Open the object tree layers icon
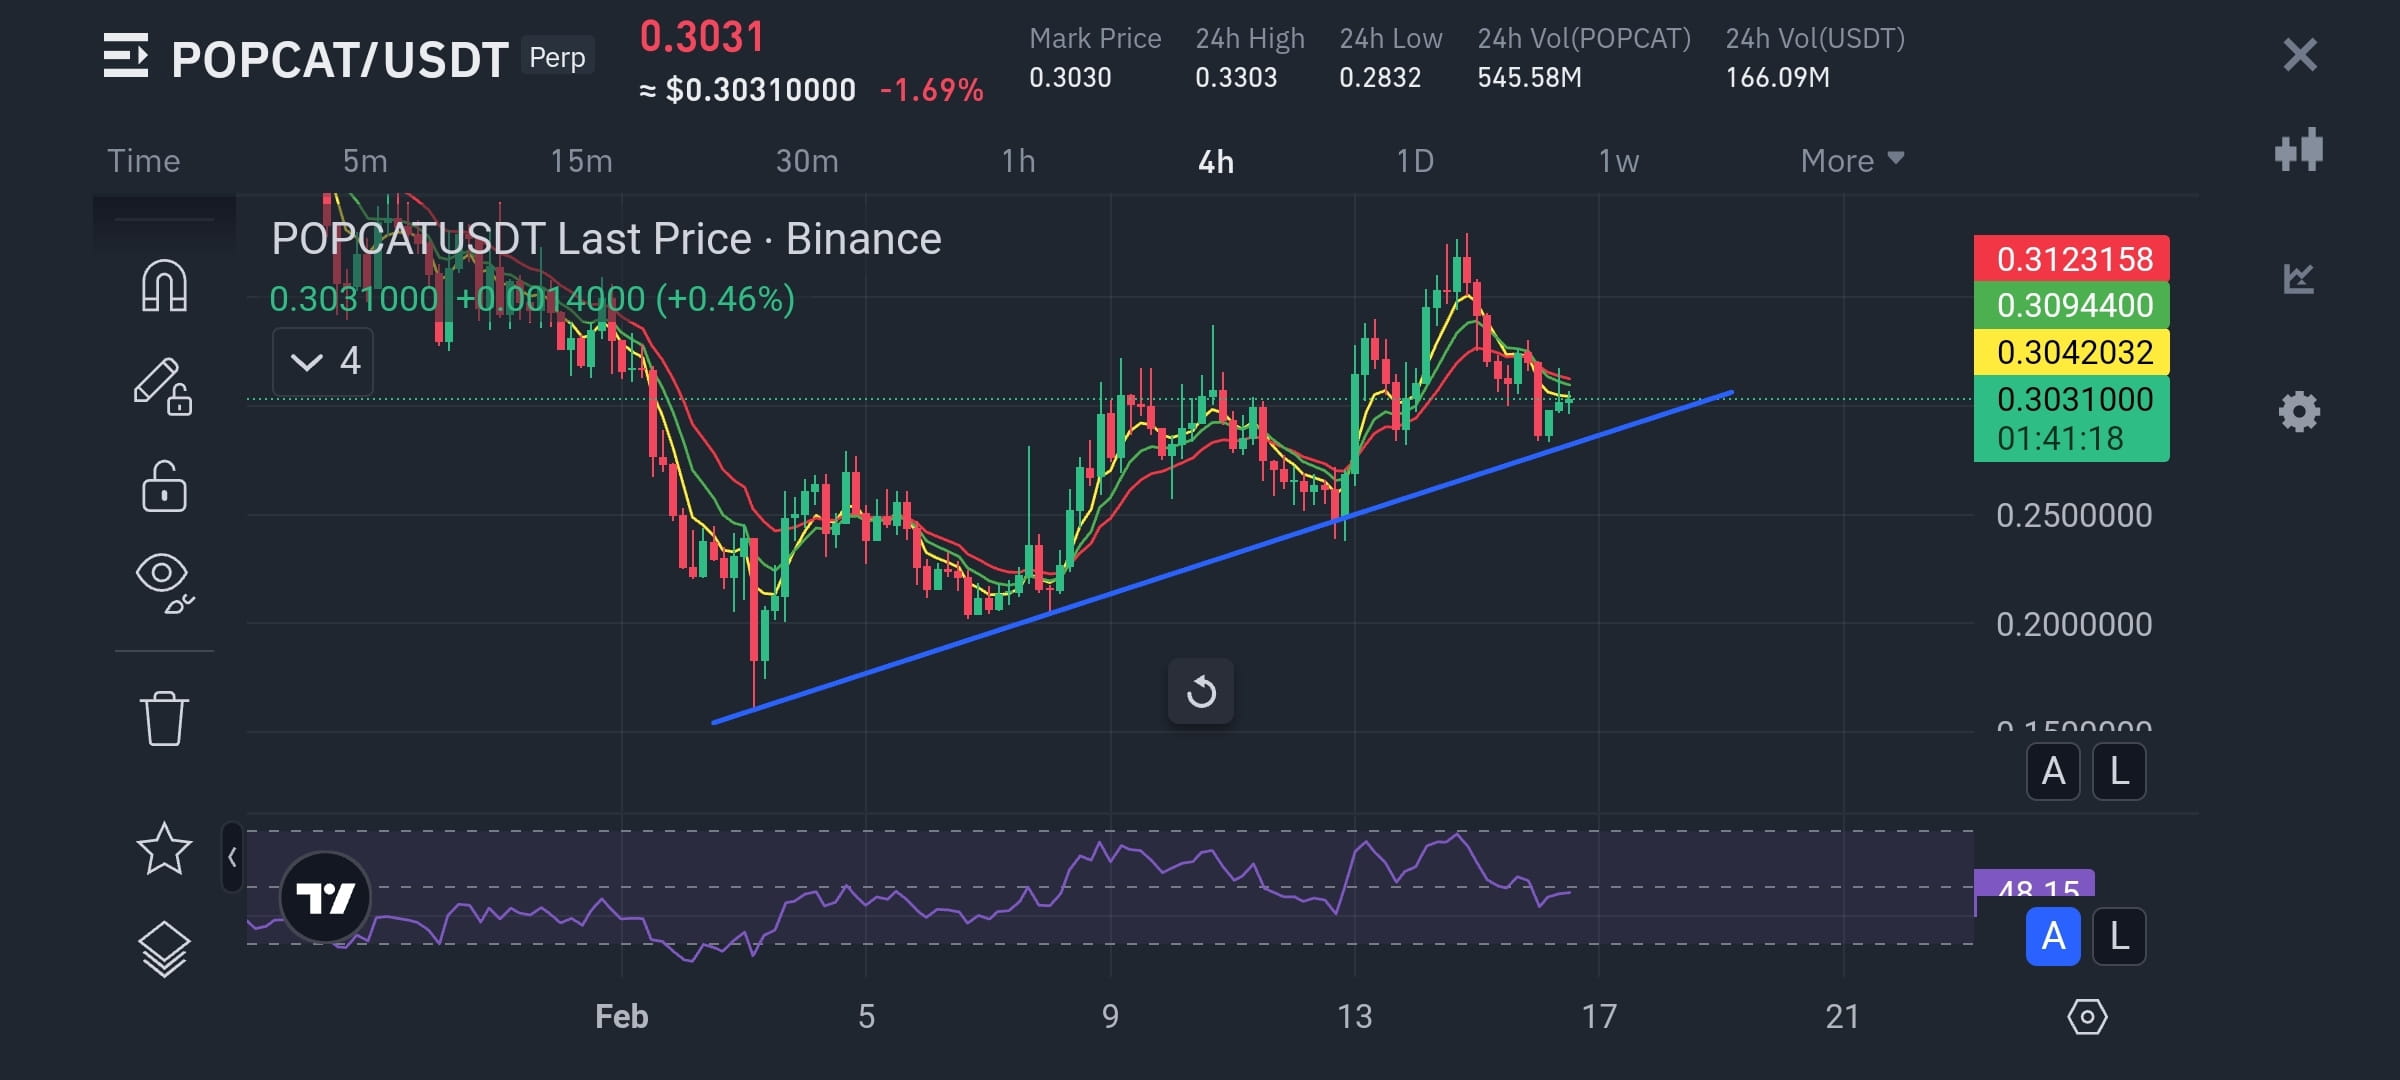 coord(164,948)
